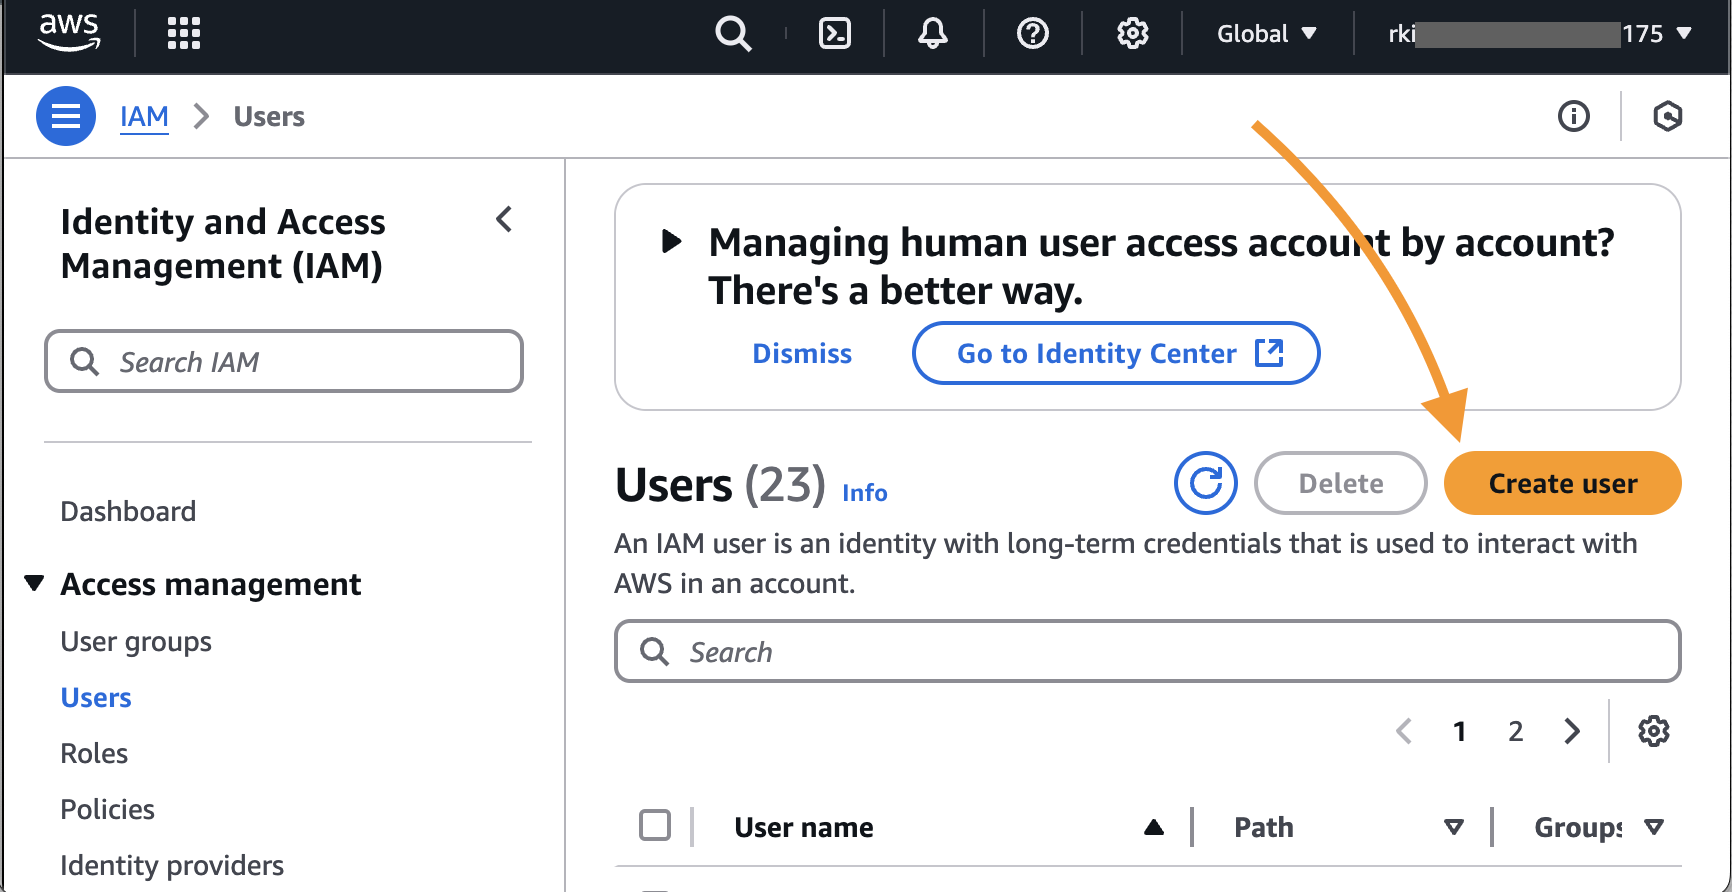Open Roles in the sidebar

[x=94, y=753]
